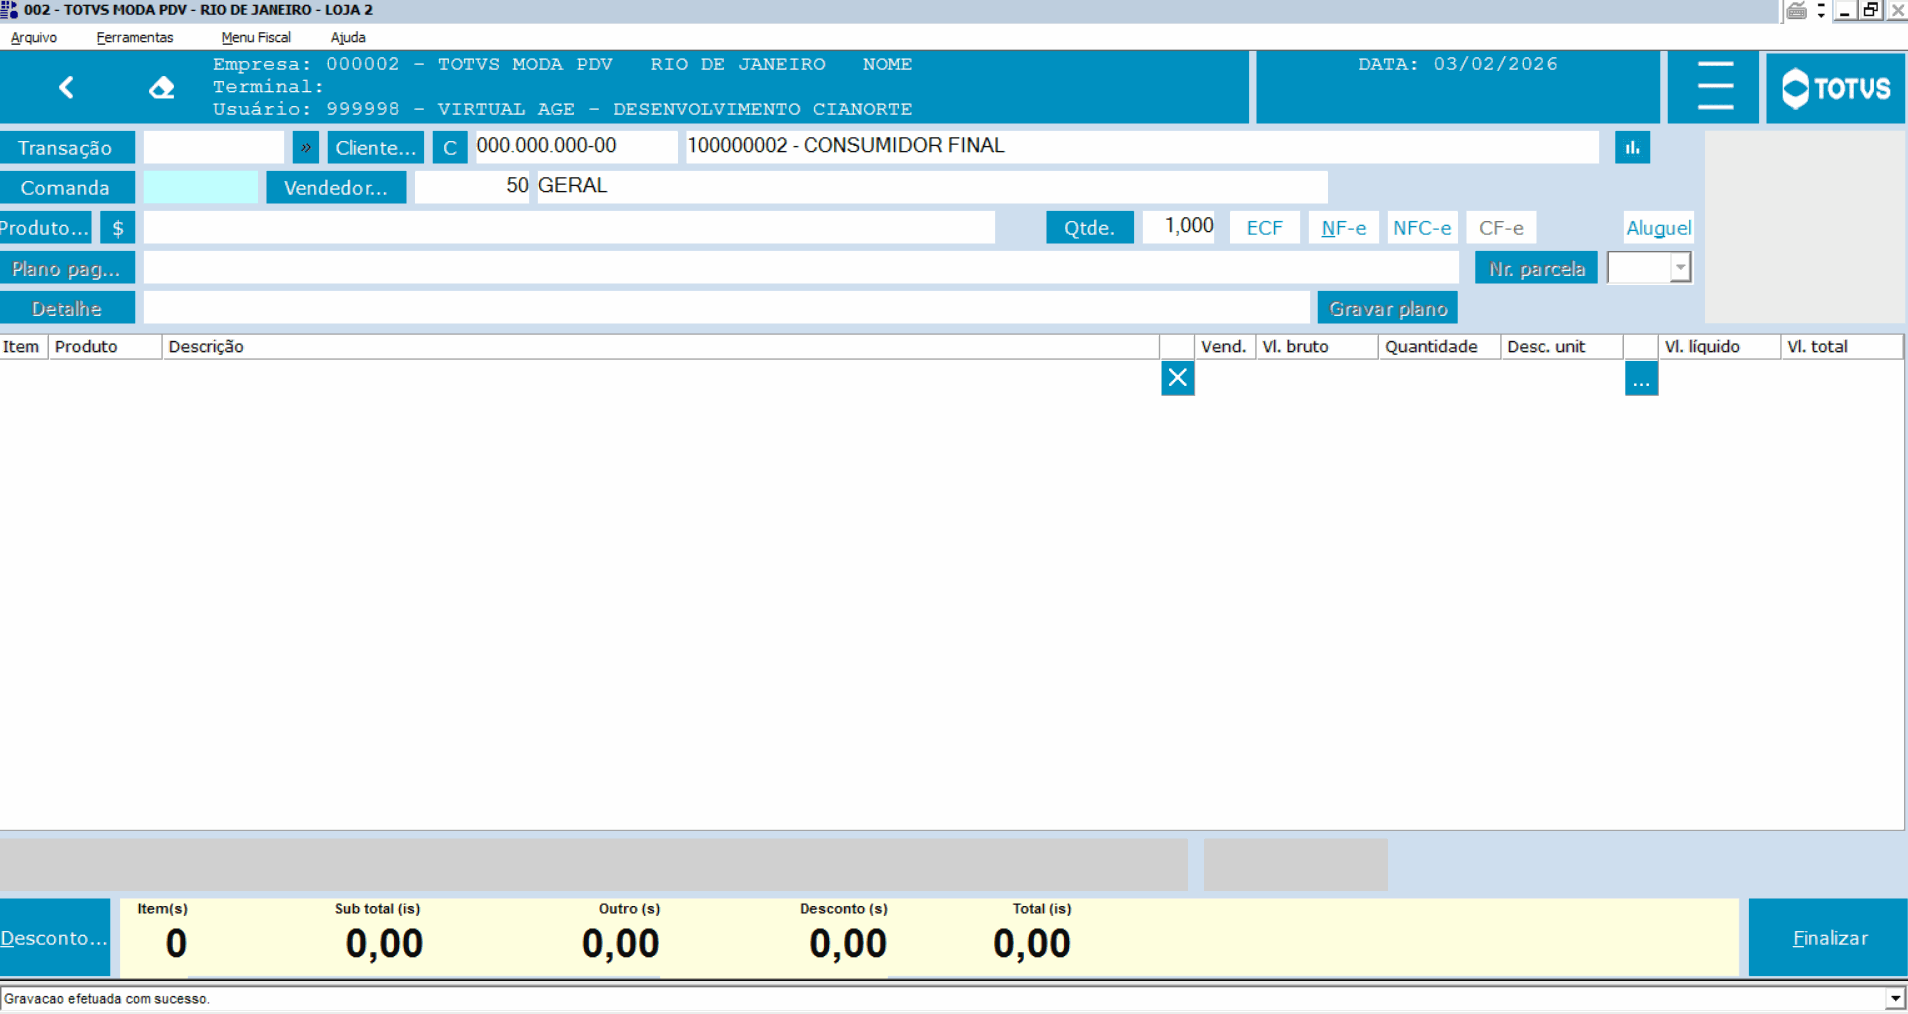1908x1014 pixels.
Task: Open the Vendedor... search button
Action: click(336, 188)
